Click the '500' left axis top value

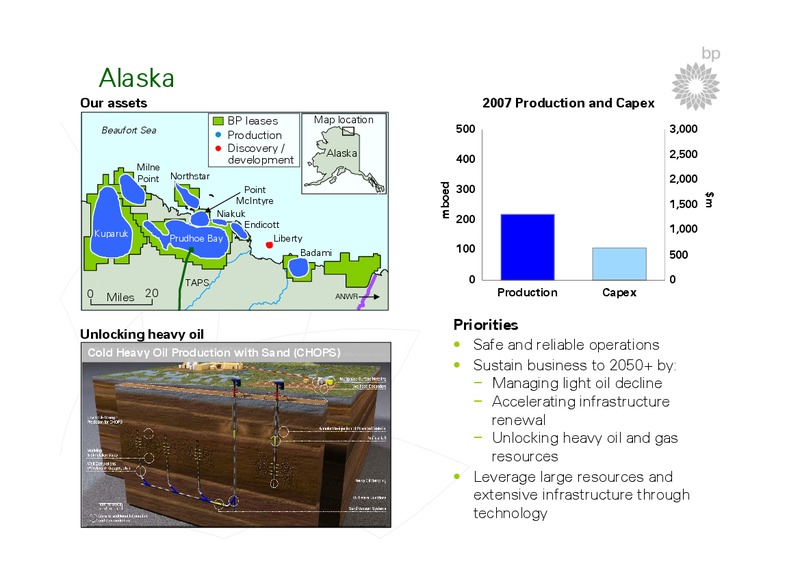465,129
